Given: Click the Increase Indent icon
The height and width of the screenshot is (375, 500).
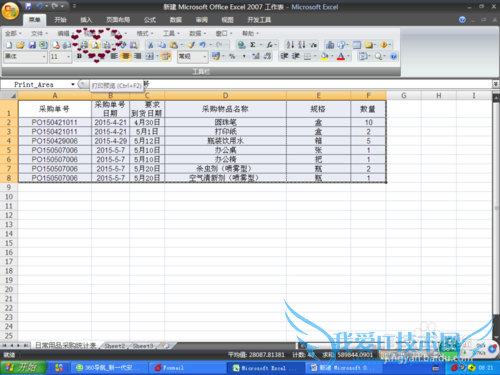Looking at the screenshot, I should (x=296, y=56).
